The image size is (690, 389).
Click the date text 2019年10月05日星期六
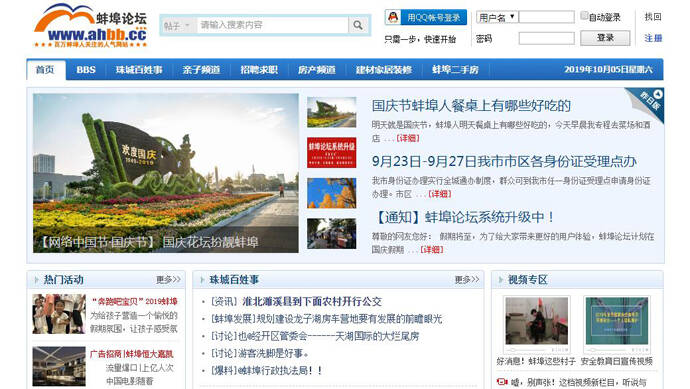[609, 70]
